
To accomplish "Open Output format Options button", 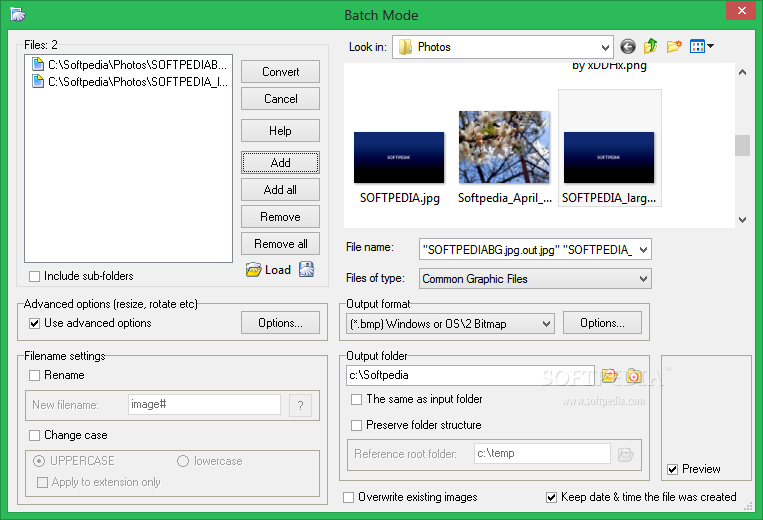I will point(602,323).
